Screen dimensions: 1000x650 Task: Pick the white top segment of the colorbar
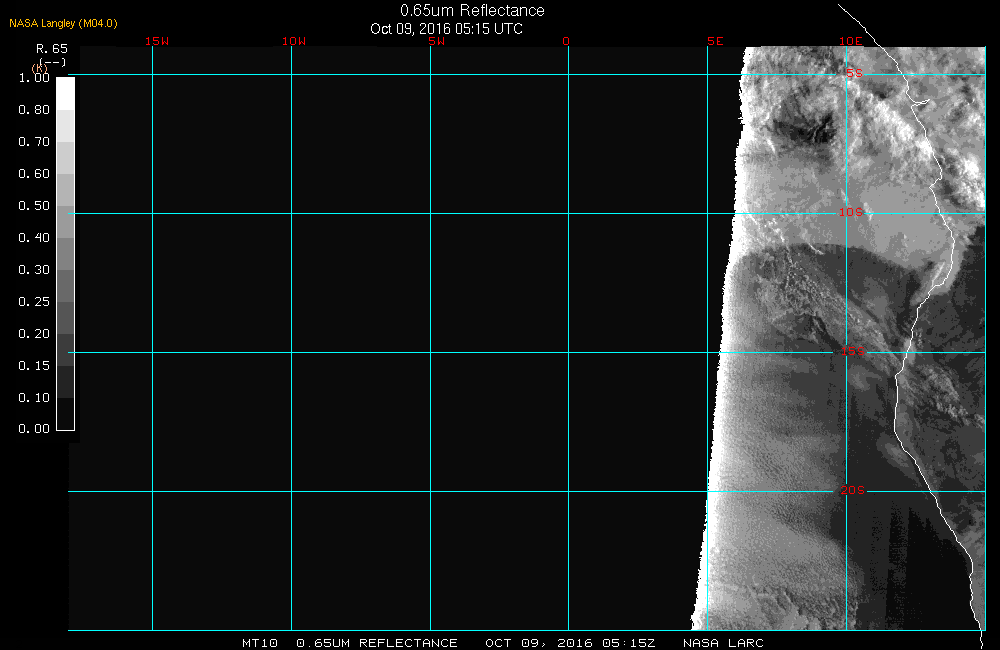pyautogui.click(x=66, y=94)
